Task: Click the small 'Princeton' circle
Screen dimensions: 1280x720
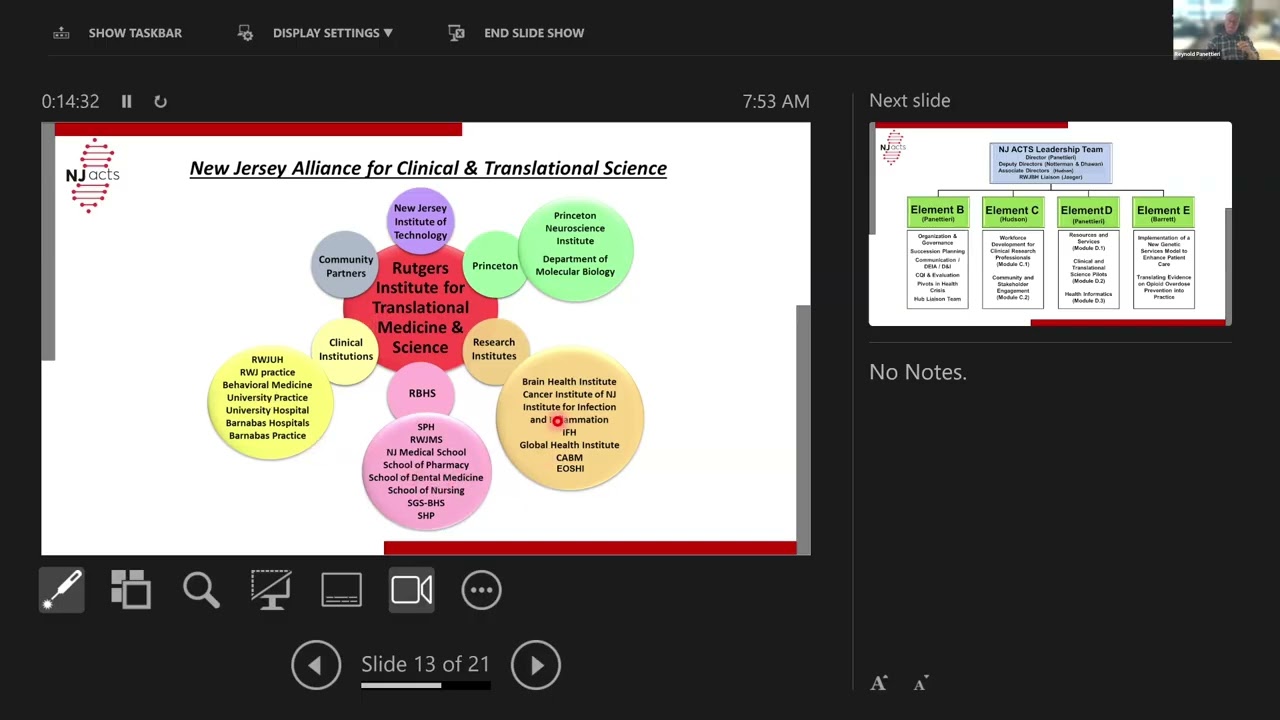Action: click(x=495, y=266)
